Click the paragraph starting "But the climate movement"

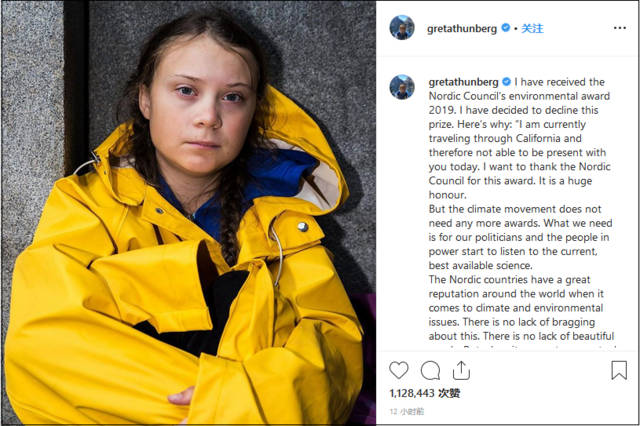tap(520, 237)
